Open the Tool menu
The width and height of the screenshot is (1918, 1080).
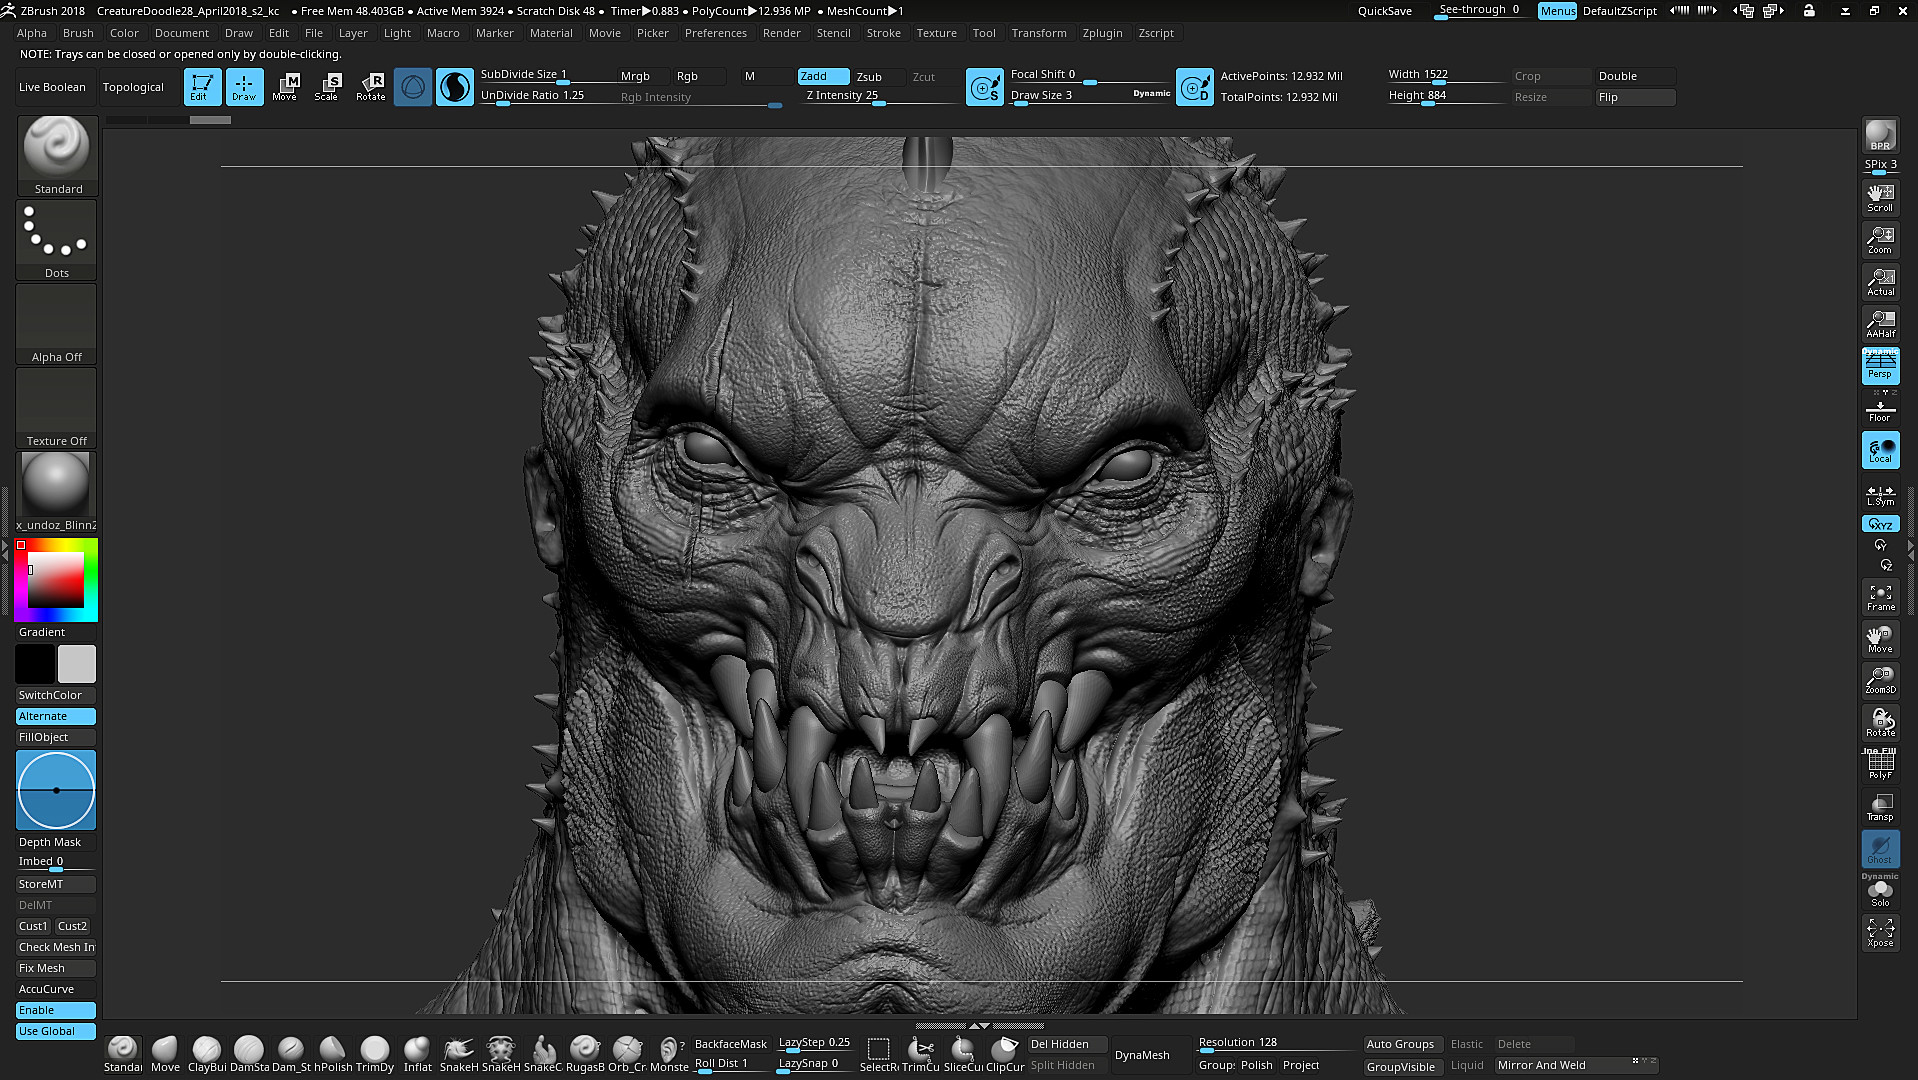click(984, 33)
